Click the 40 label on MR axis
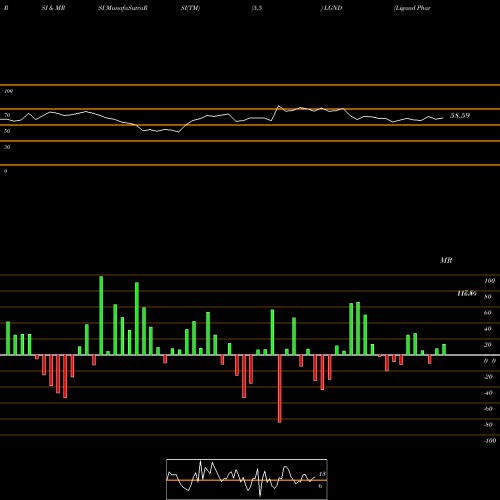This screenshot has width=500, height=500. point(488,329)
